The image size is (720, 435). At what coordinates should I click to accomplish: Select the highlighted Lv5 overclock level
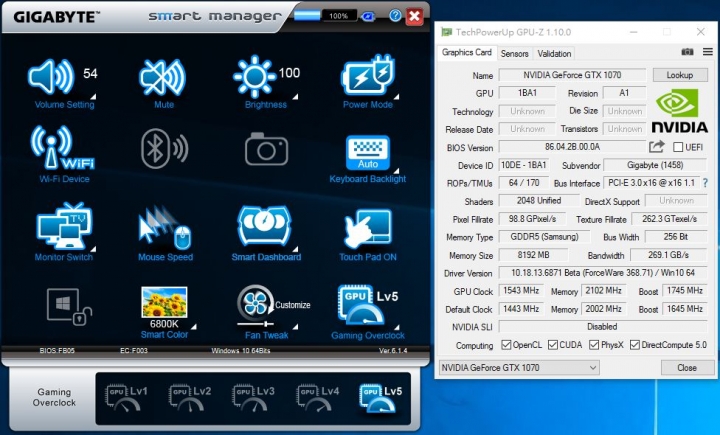380,397
